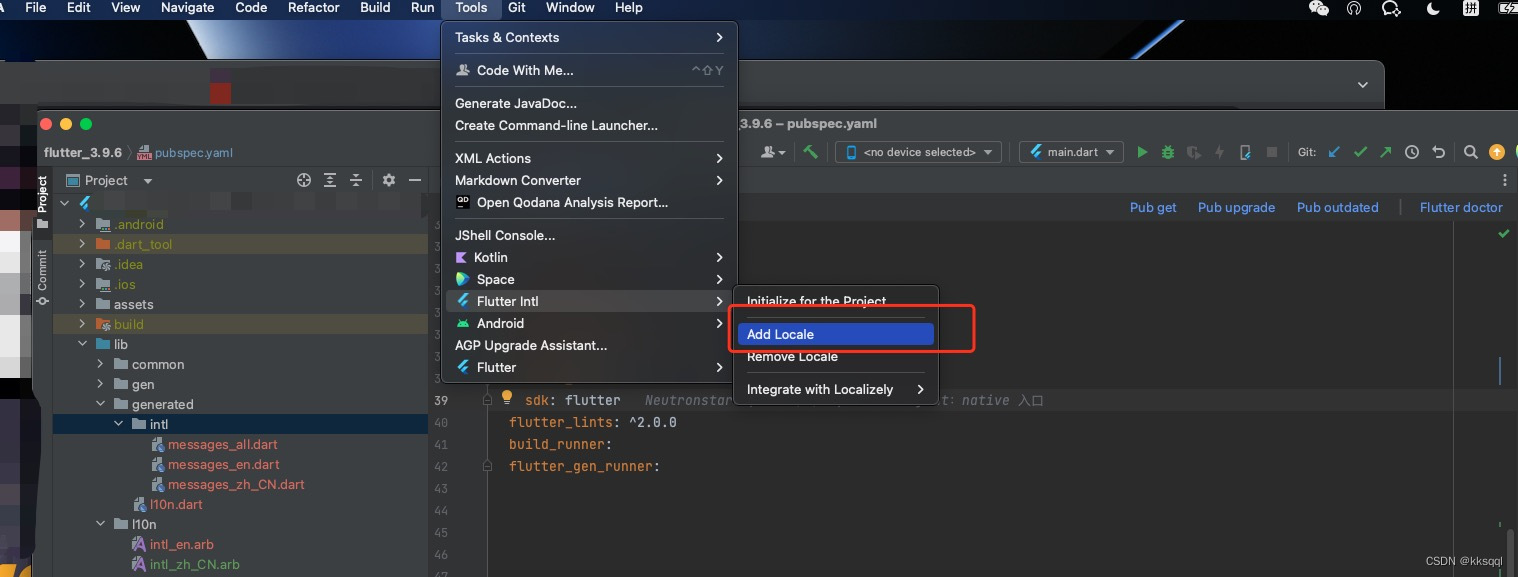
Task: Click the code folding marker on line 42
Action: [488, 466]
